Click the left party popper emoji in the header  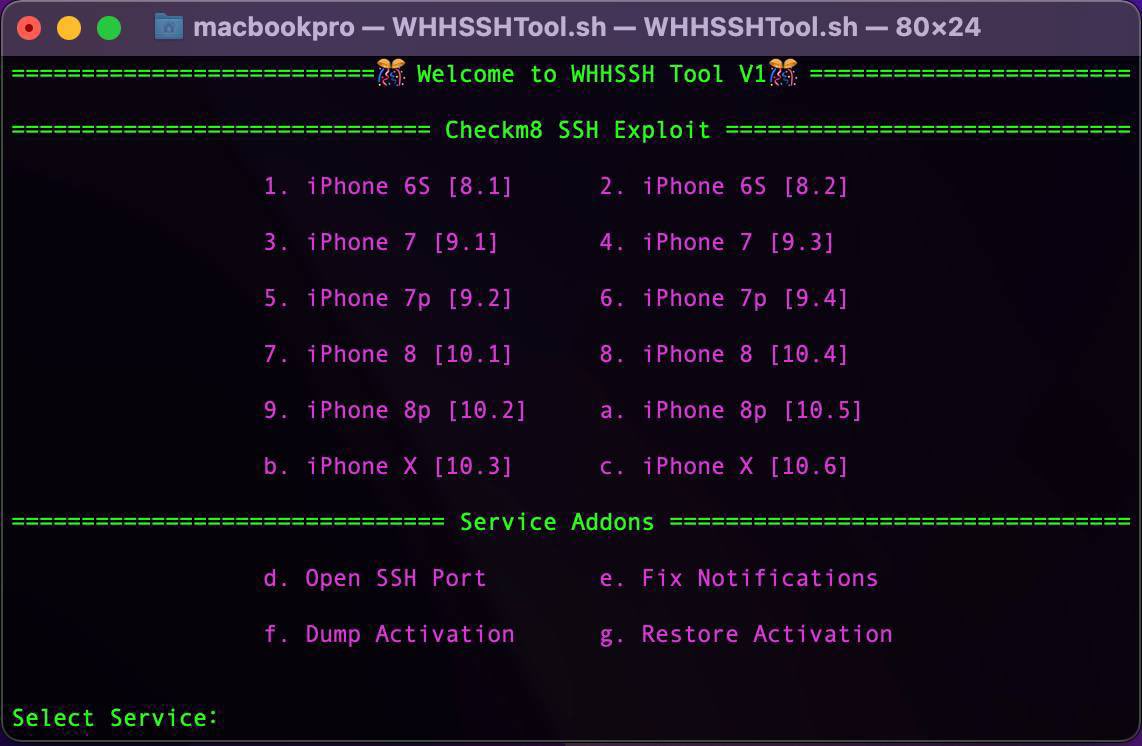click(x=391, y=73)
